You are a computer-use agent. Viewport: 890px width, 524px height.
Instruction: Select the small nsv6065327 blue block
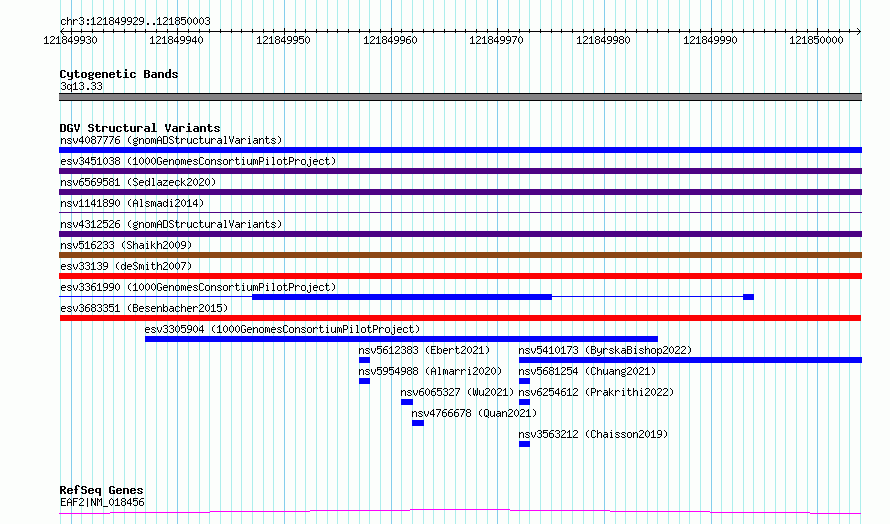pos(407,402)
